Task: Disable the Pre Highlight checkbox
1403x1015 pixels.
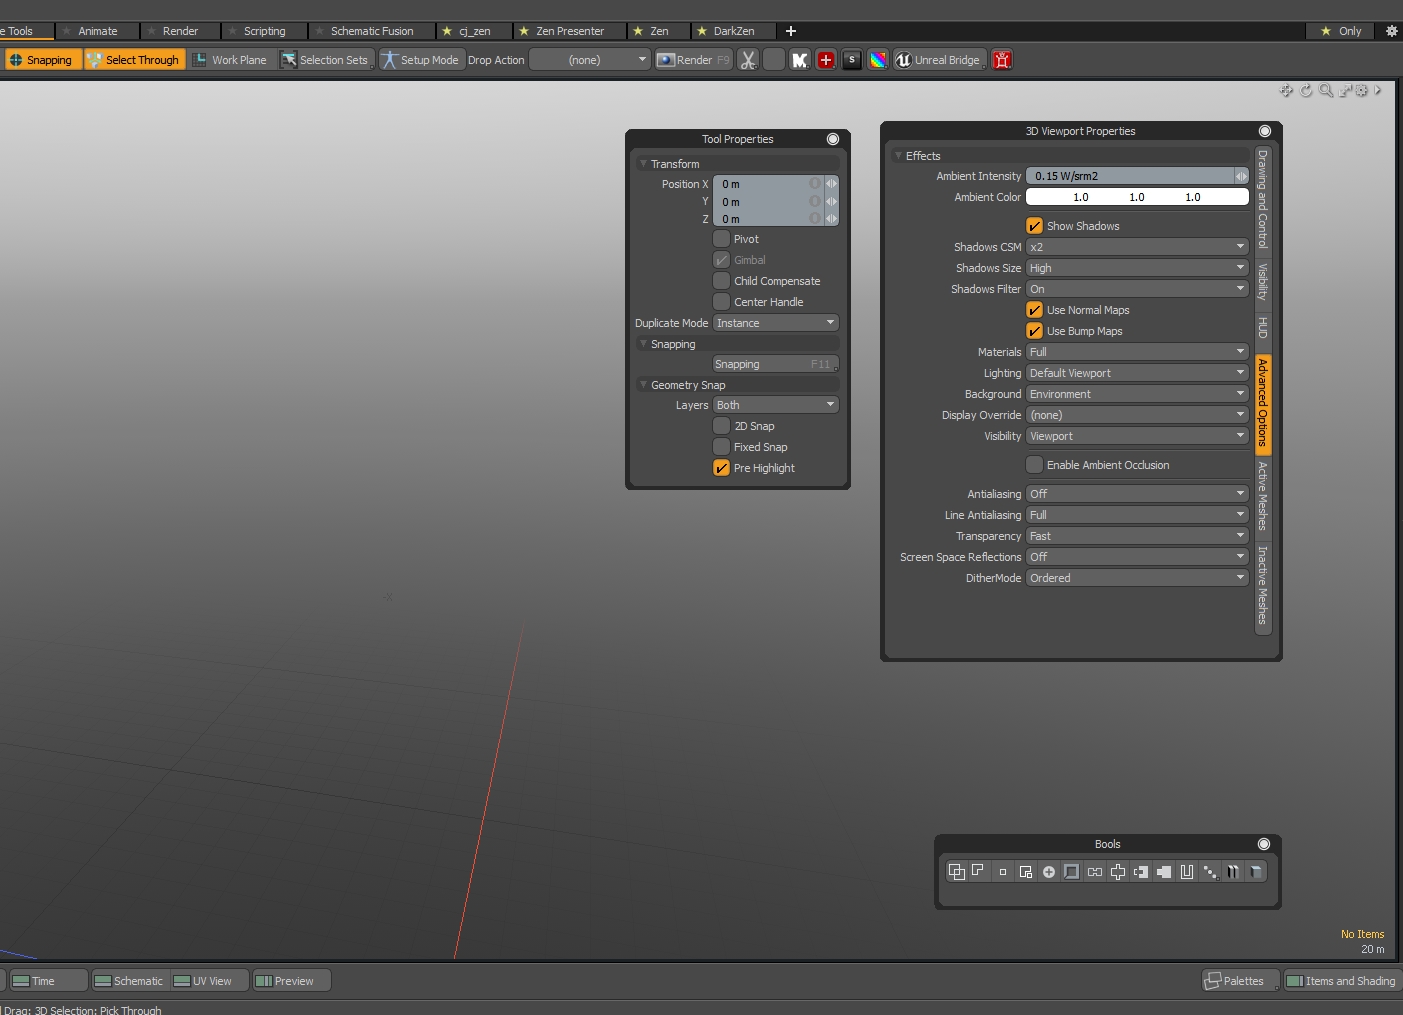Action: click(721, 468)
